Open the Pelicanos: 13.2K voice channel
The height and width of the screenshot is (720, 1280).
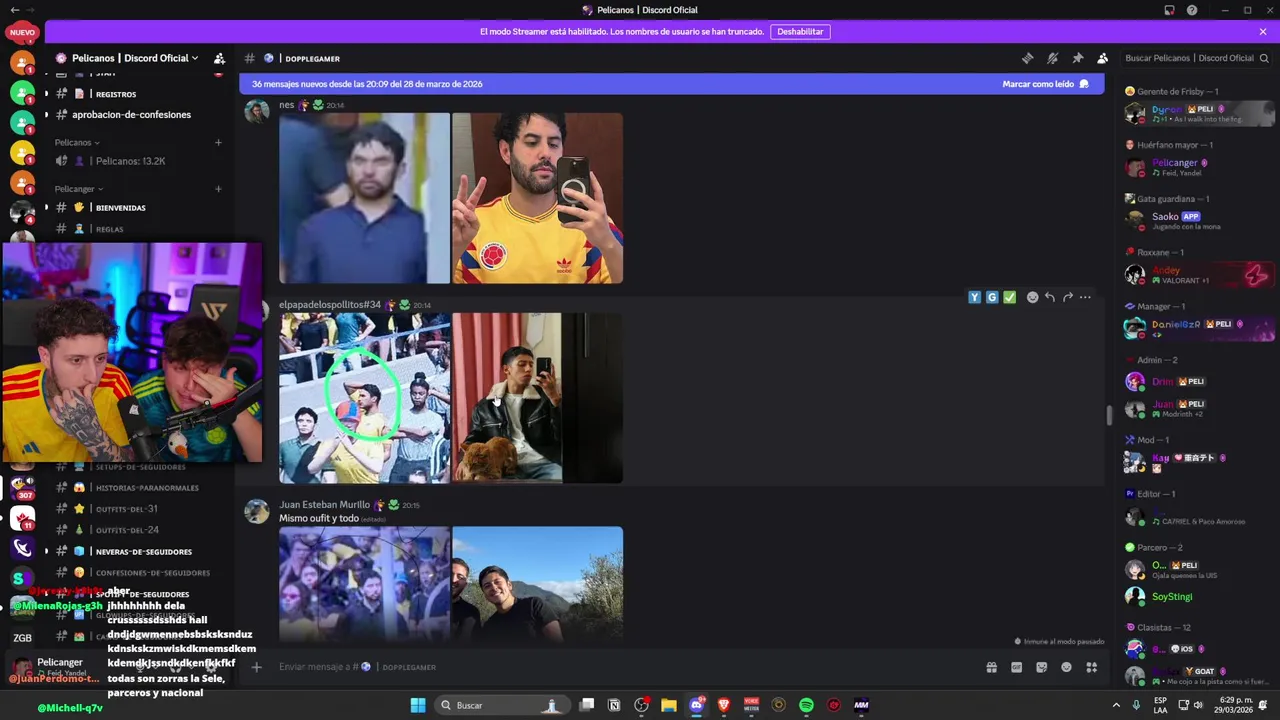(x=130, y=161)
